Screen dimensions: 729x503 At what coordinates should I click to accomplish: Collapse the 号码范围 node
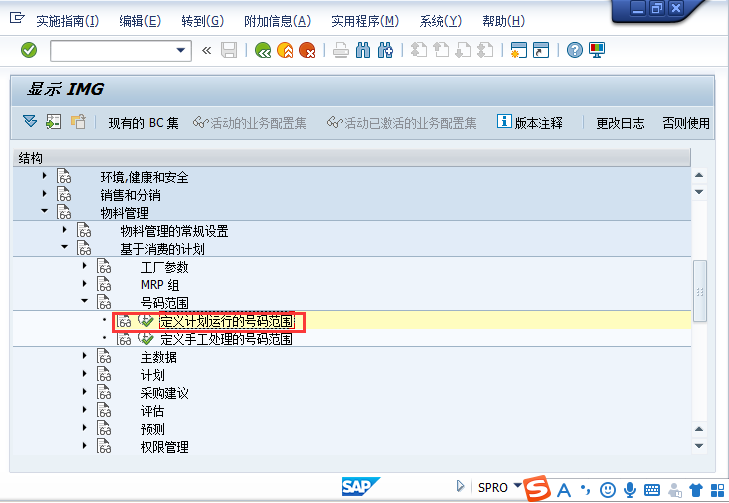click(85, 301)
